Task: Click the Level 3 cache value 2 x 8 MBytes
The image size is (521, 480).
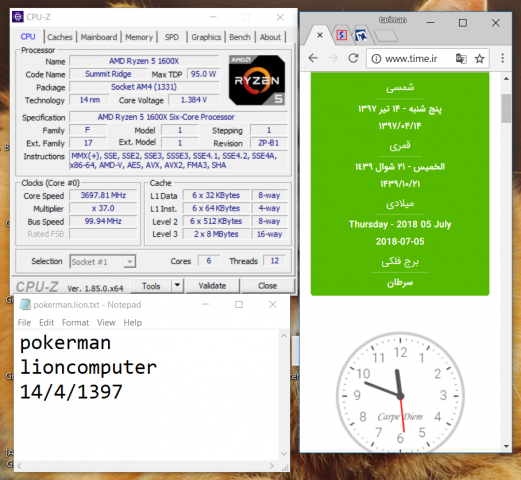Action: 216,234
